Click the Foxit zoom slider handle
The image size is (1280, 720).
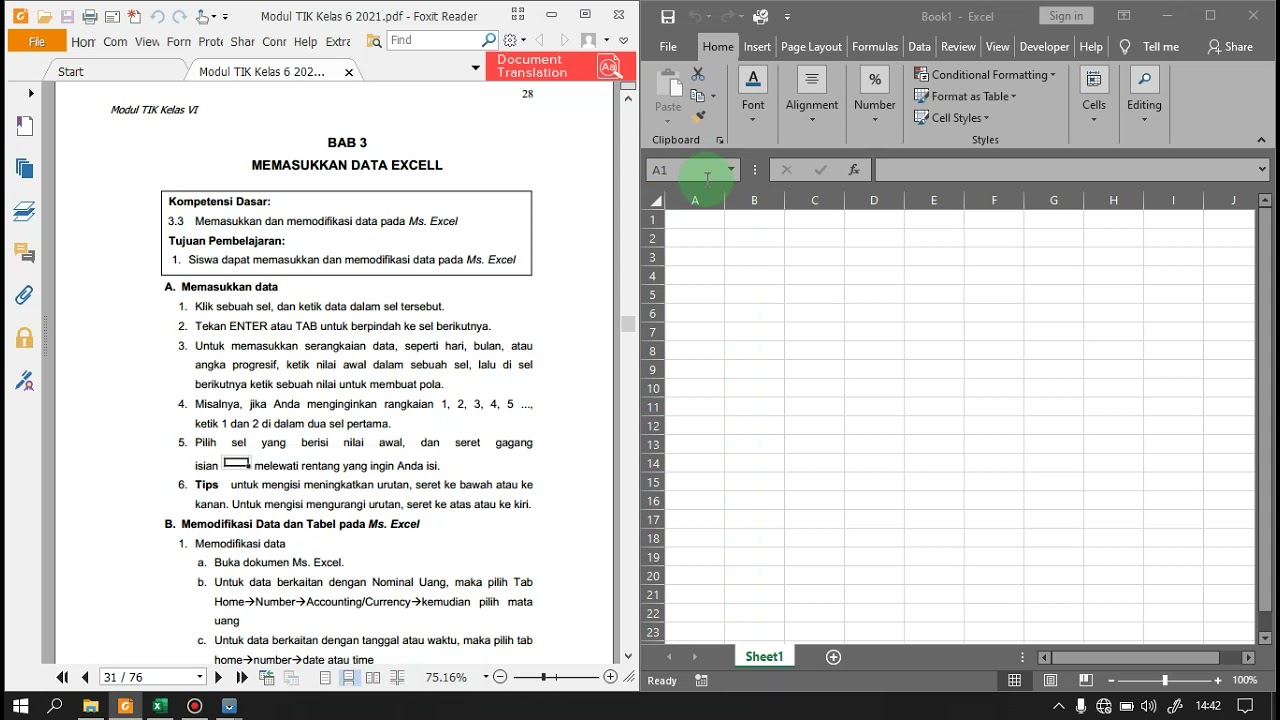tap(543, 677)
